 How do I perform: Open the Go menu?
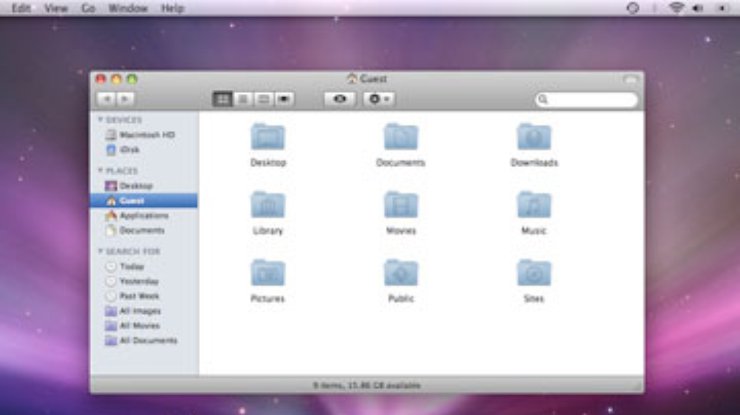(x=88, y=8)
